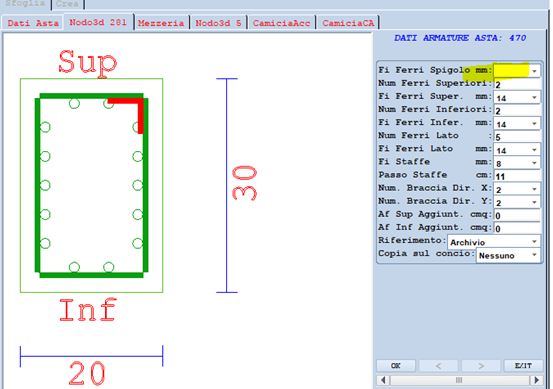This screenshot has height=389, width=553.
Task: Click the Num Ferri Lato field
Action: [517, 137]
